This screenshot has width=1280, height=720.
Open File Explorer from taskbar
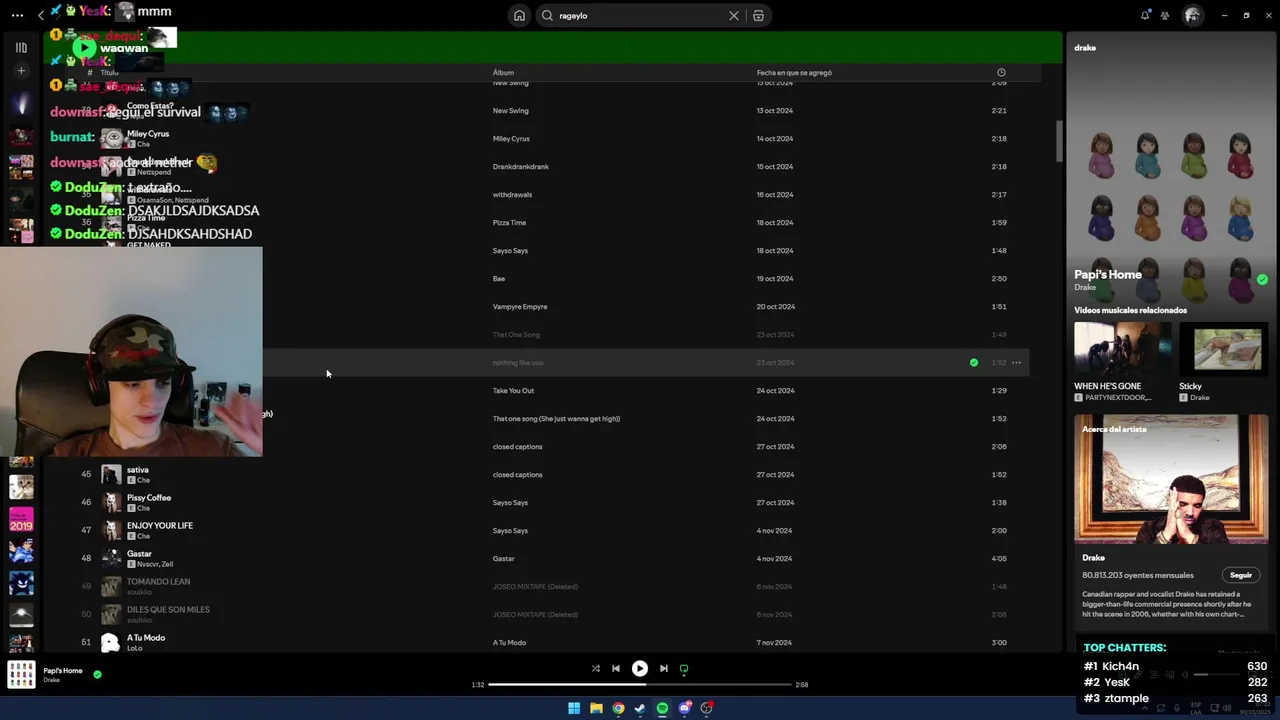click(596, 709)
